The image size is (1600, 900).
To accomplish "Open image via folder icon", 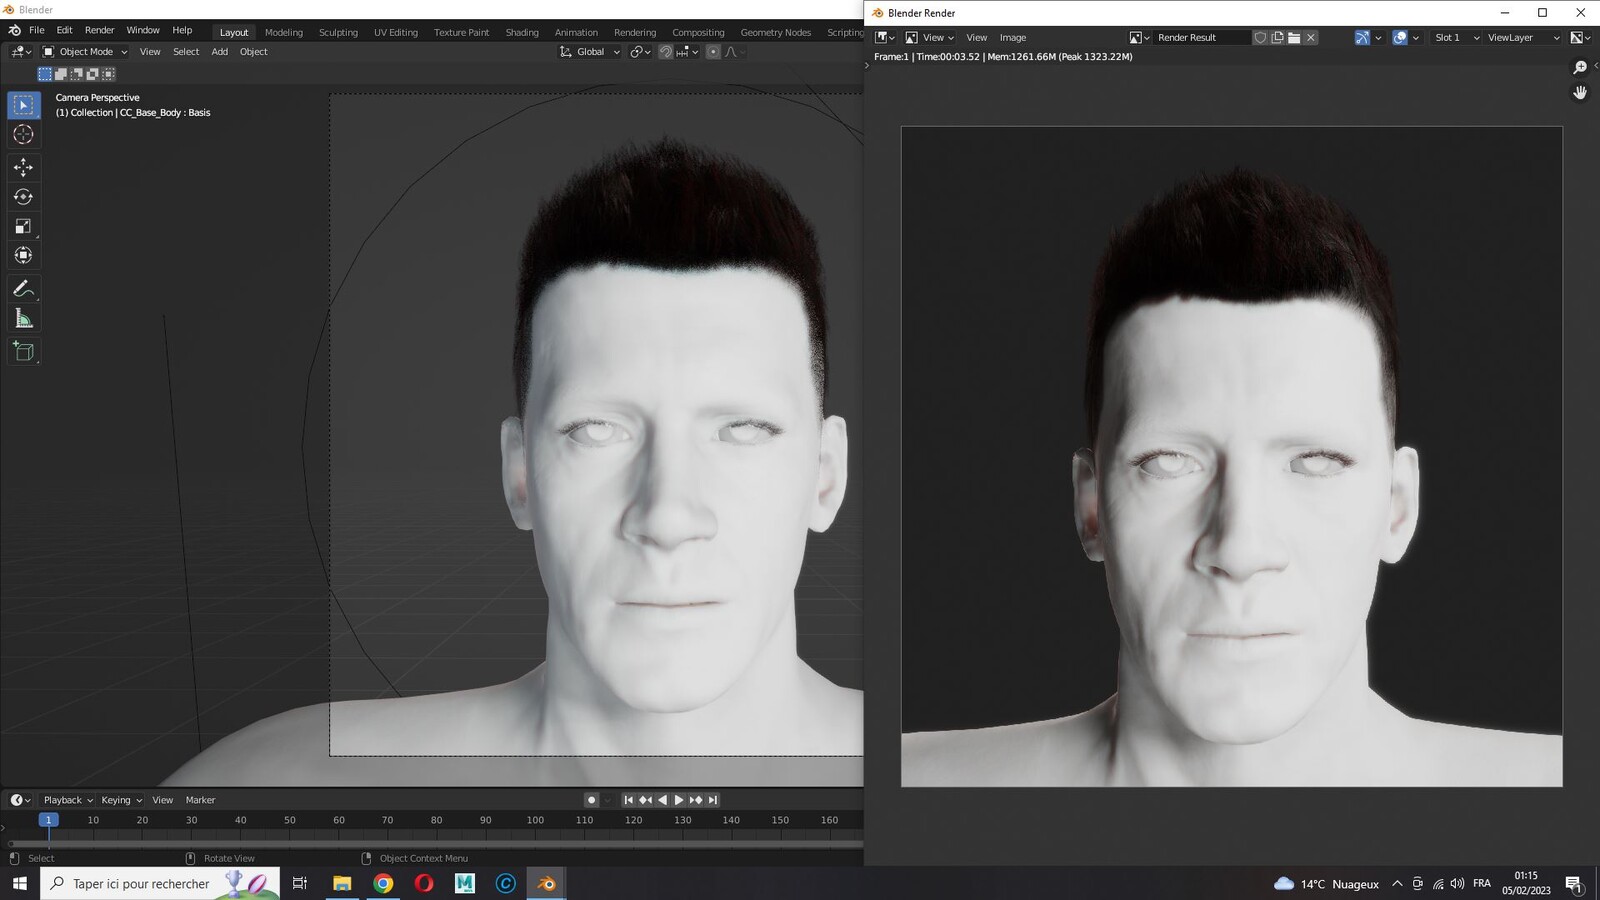I will (x=1294, y=38).
